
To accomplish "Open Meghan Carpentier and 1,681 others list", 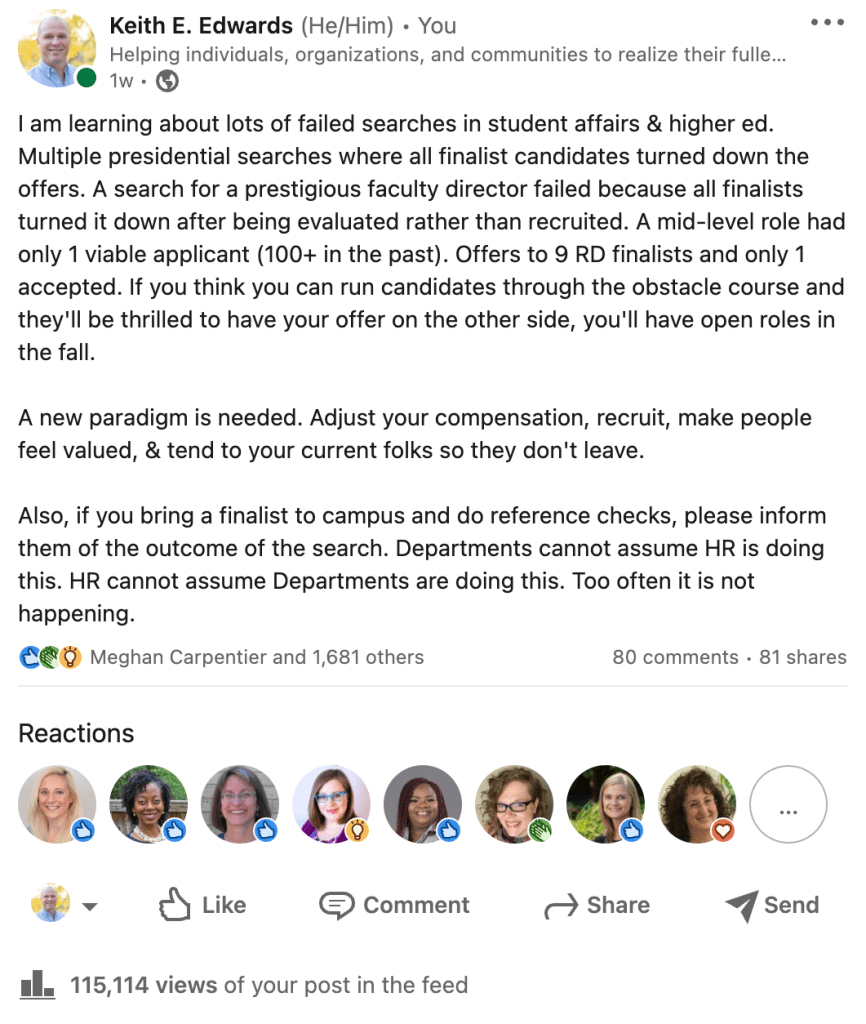I will (x=257, y=657).
